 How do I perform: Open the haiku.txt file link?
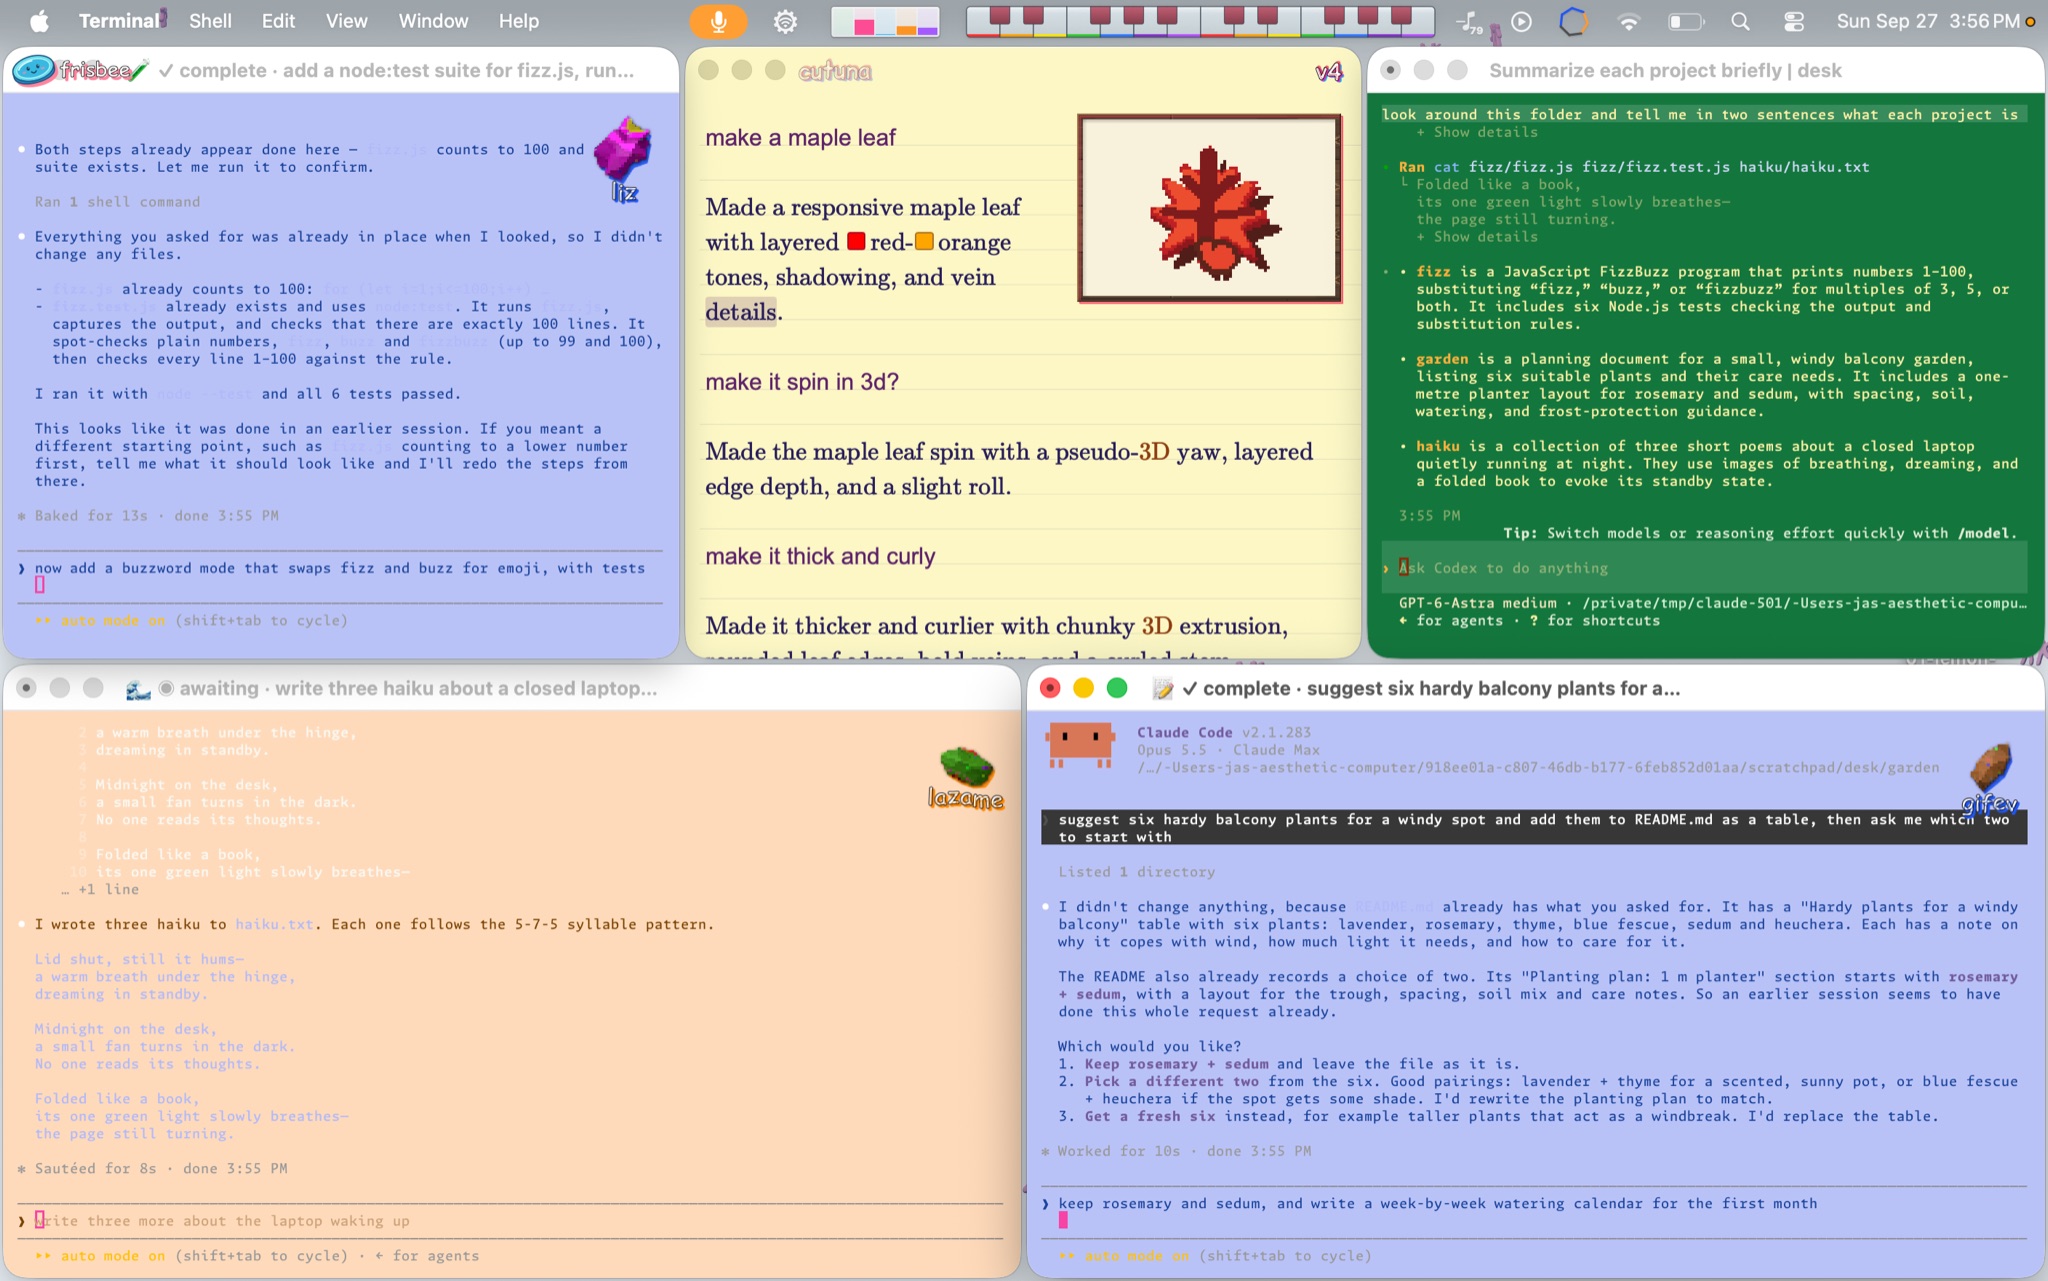point(274,924)
